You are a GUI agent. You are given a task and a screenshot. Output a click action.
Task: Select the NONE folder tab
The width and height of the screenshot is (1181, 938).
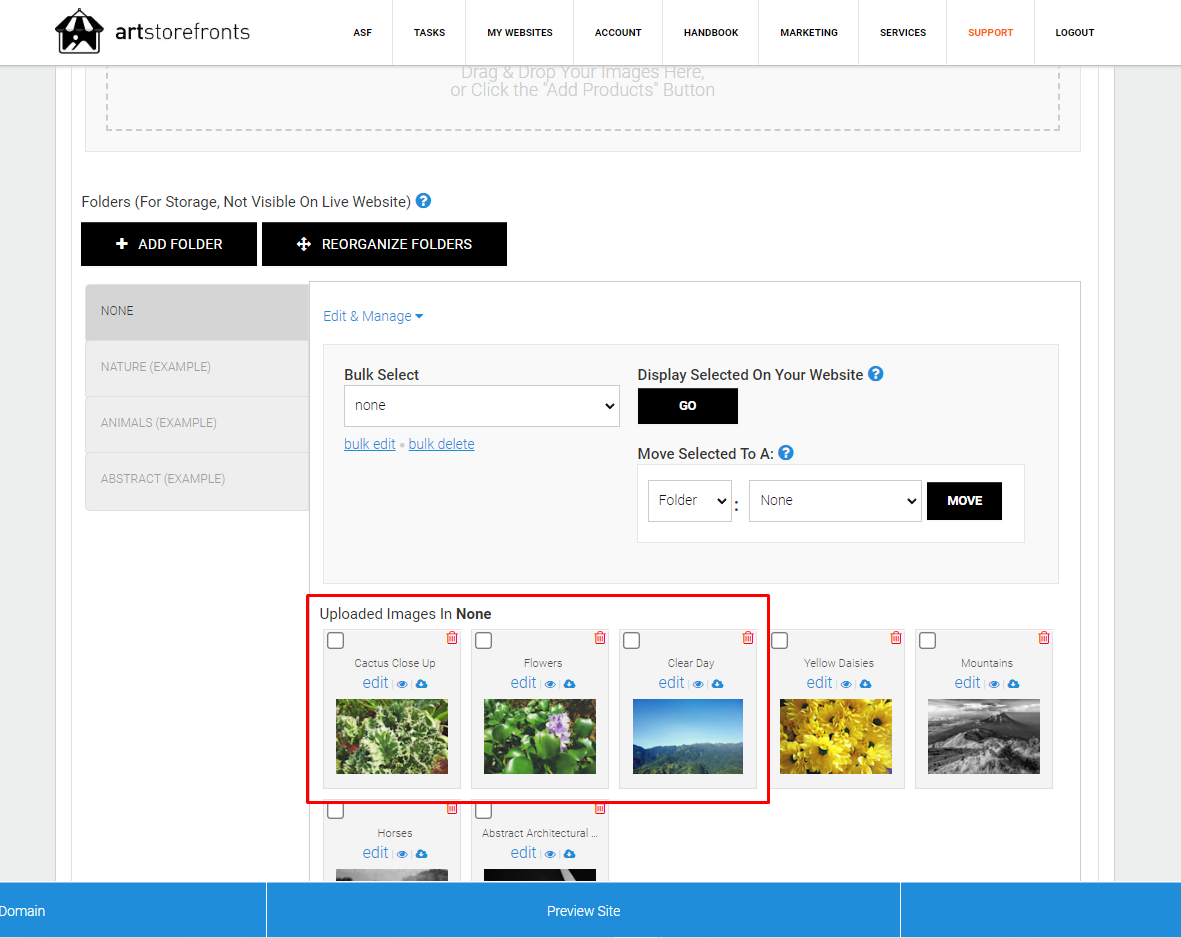pos(197,311)
